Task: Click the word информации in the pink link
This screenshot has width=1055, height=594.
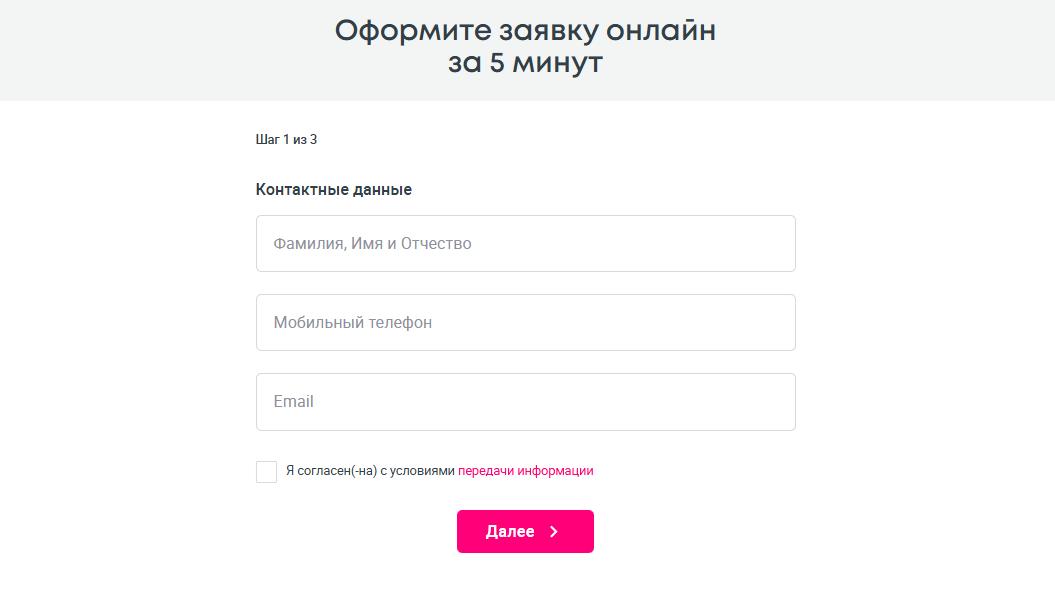Action: pyautogui.click(x=555, y=471)
